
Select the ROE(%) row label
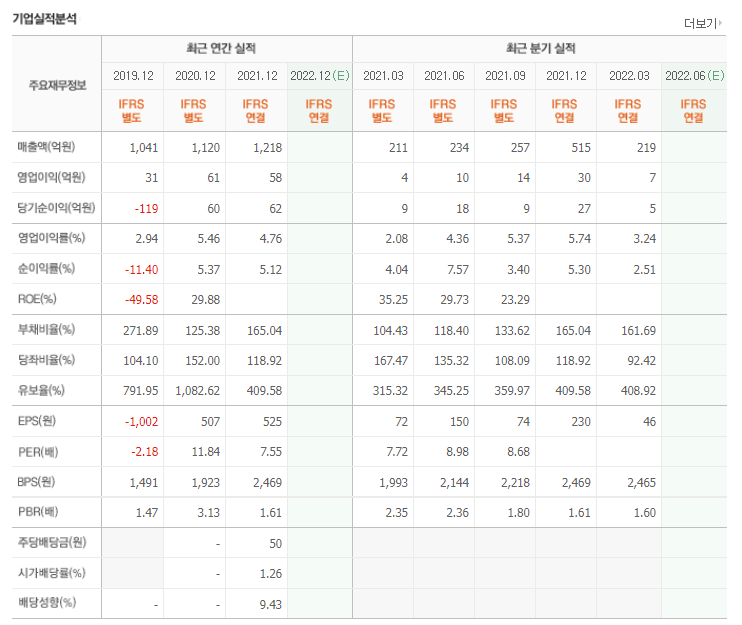pyautogui.click(x=37, y=299)
